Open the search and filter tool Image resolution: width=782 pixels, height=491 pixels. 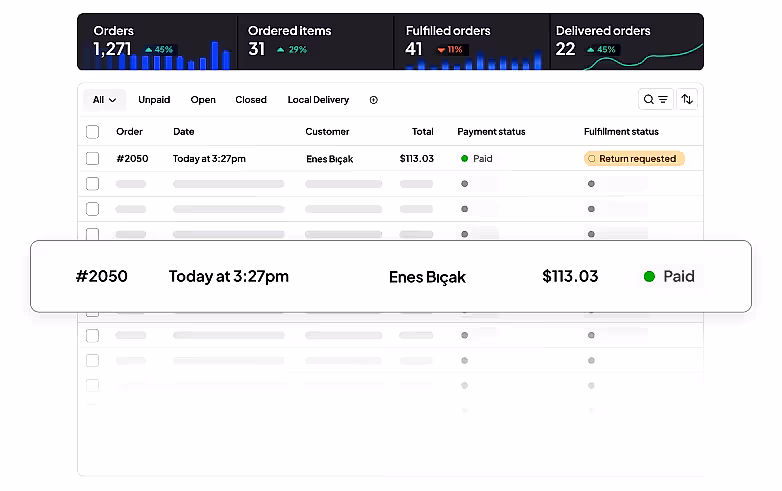(x=656, y=99)
